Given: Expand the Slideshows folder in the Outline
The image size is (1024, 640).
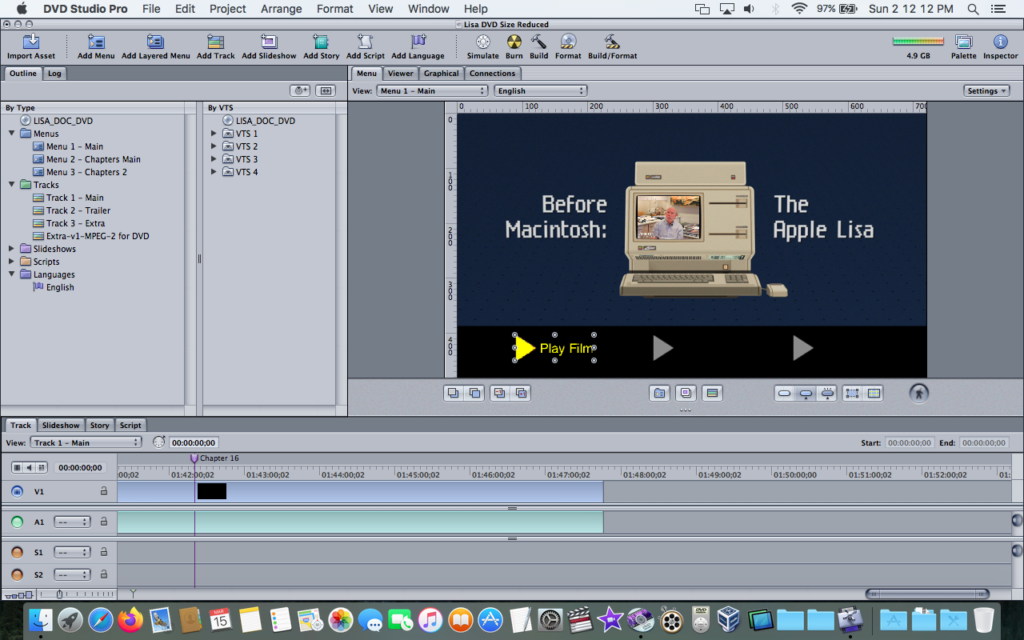Looking at the screenshot, I should coord(12,249).
